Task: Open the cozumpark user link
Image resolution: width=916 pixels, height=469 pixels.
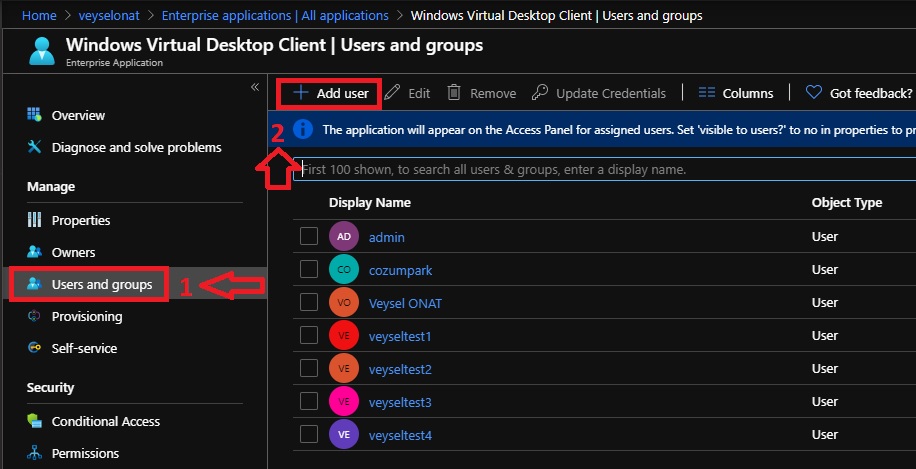Action: (x=401, y=270)
